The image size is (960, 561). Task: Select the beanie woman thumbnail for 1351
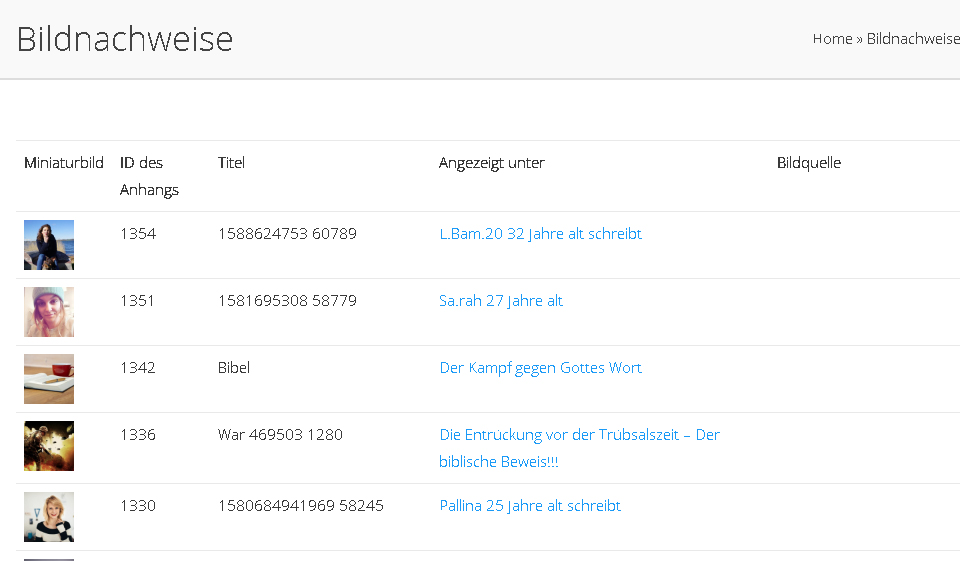pos(49,312)
